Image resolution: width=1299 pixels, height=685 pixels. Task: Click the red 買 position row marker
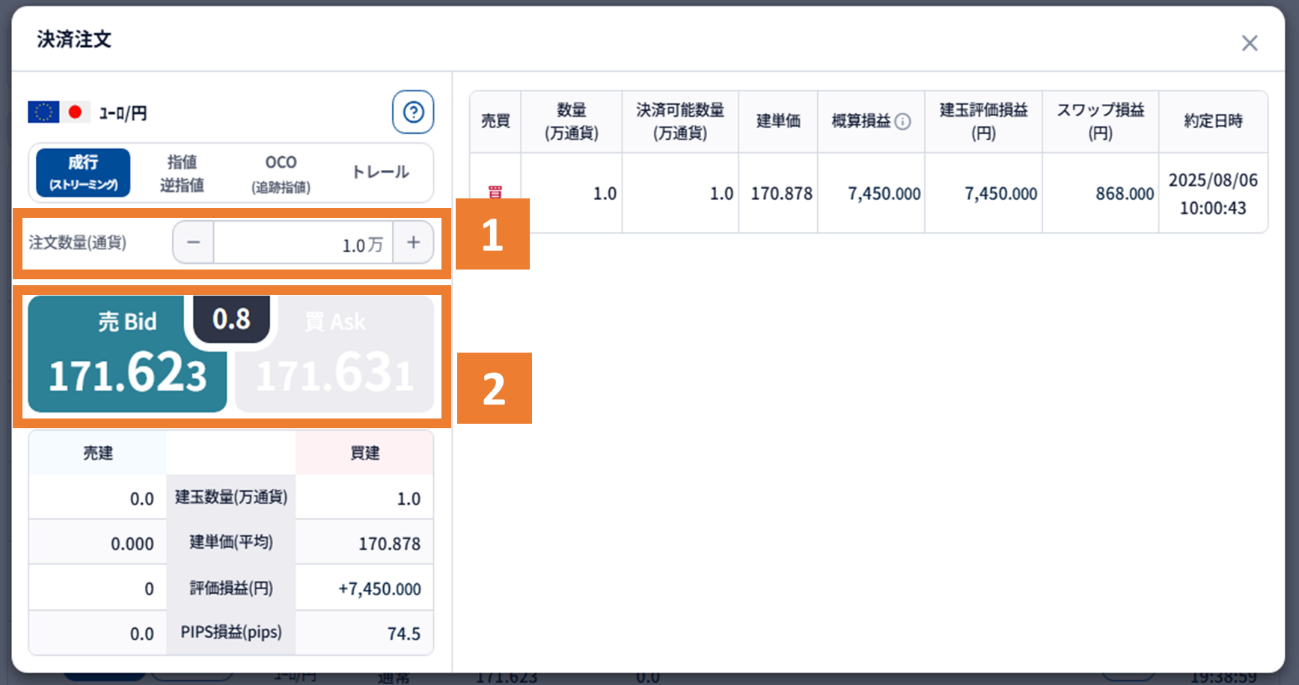tap(494, 193)
